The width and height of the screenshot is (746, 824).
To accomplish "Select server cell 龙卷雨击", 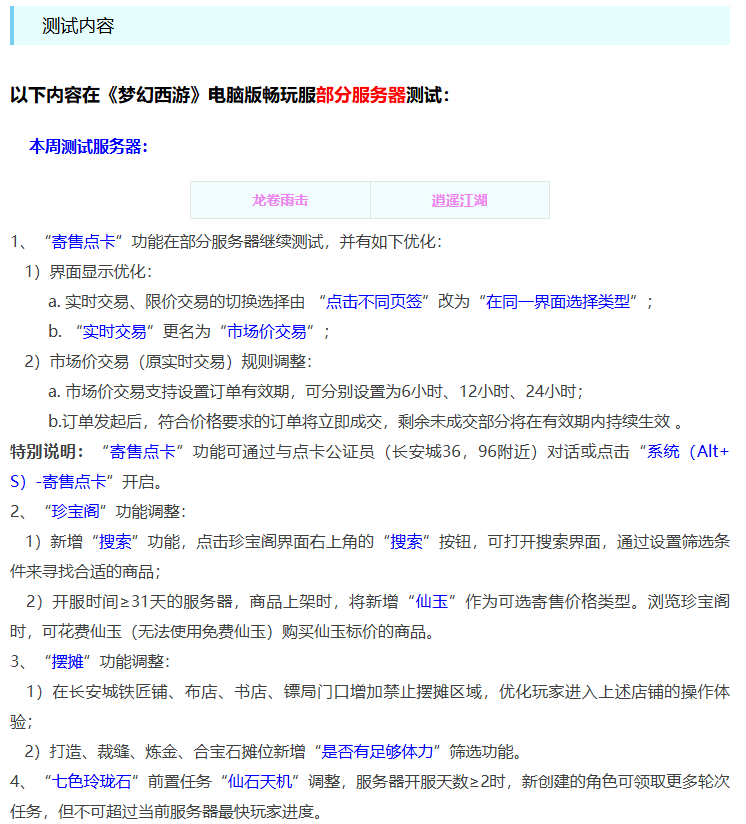I will point(280,200).
